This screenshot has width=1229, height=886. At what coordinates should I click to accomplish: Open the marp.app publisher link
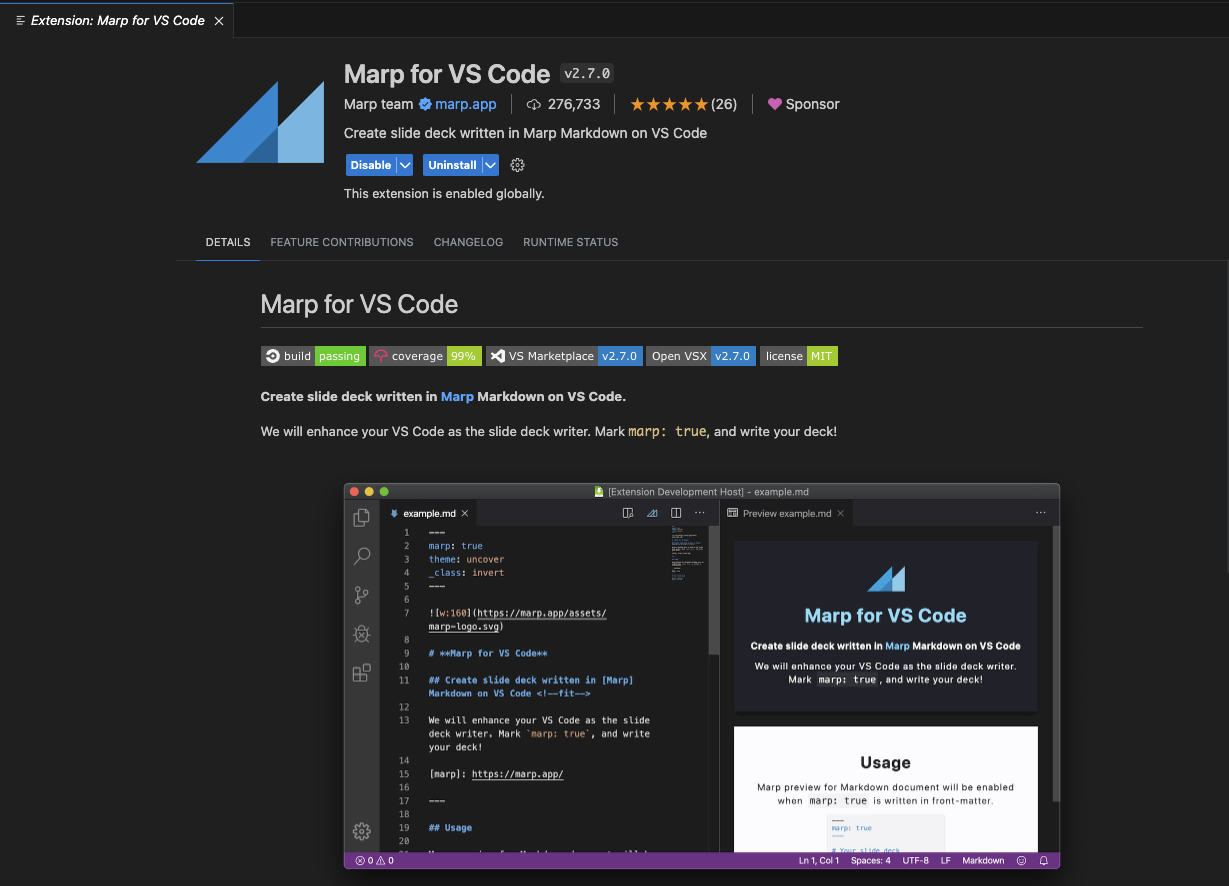tap(466, 104)
